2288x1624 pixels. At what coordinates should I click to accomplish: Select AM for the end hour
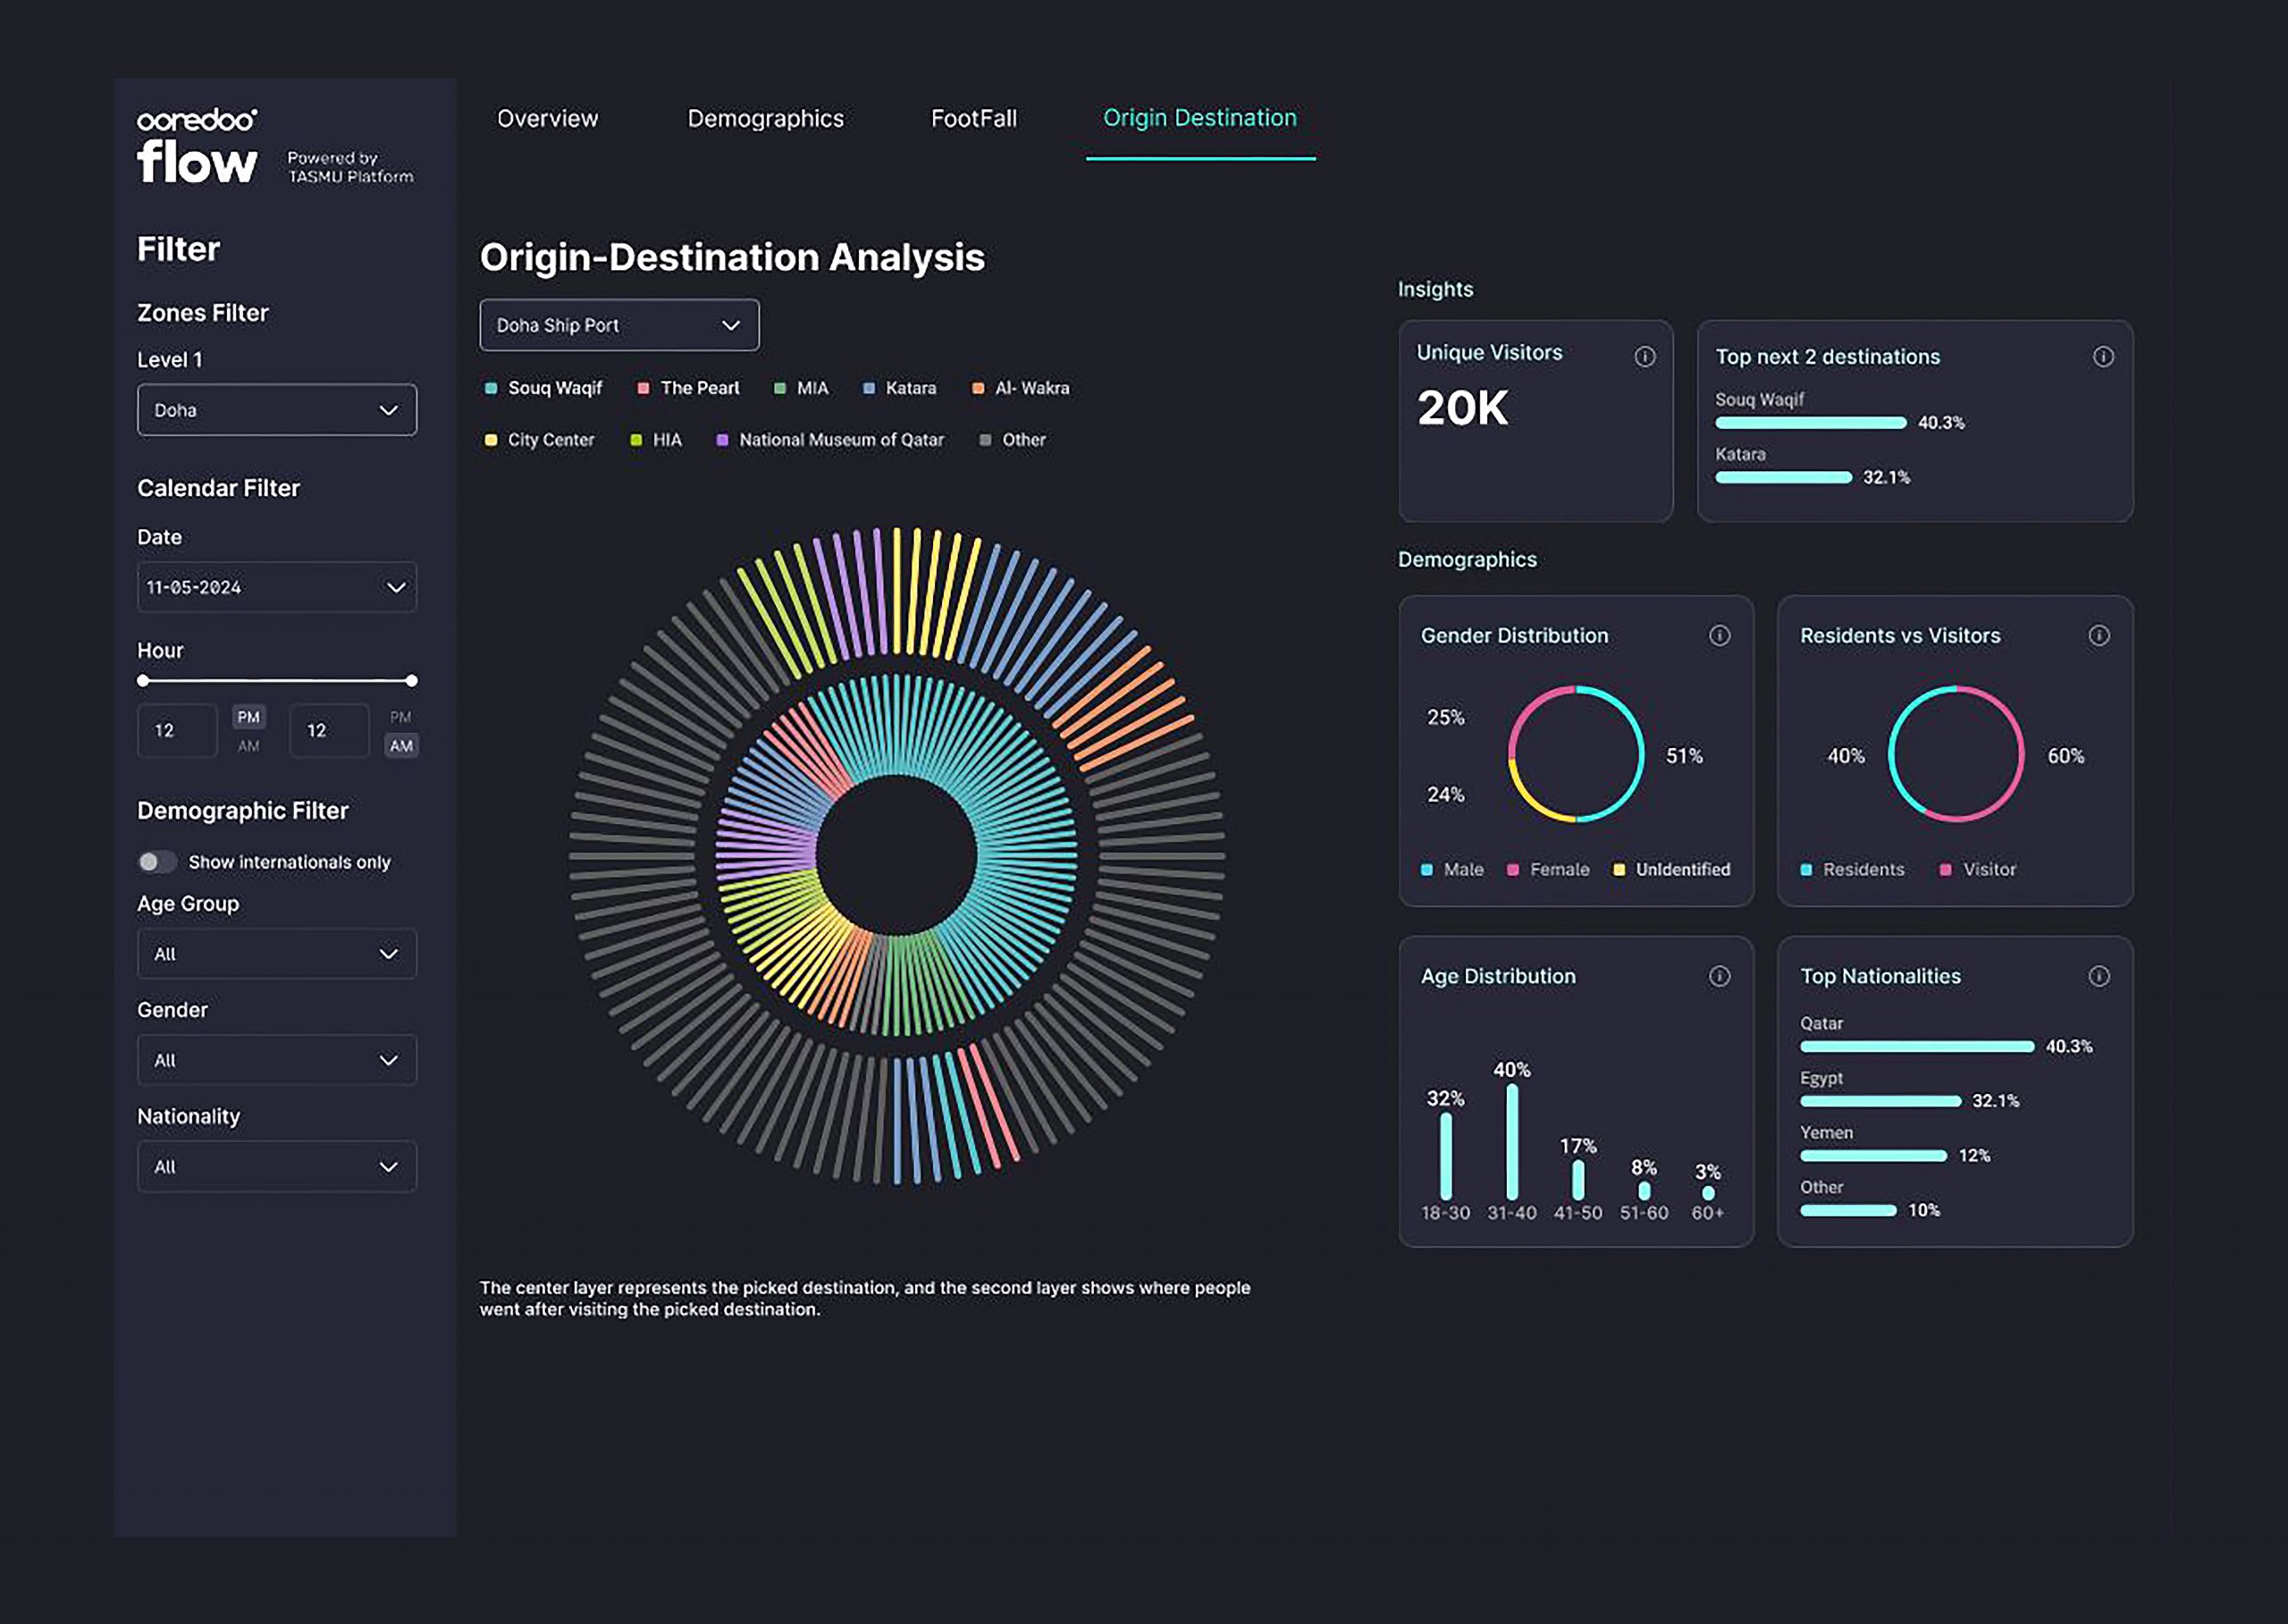(401, 746)
